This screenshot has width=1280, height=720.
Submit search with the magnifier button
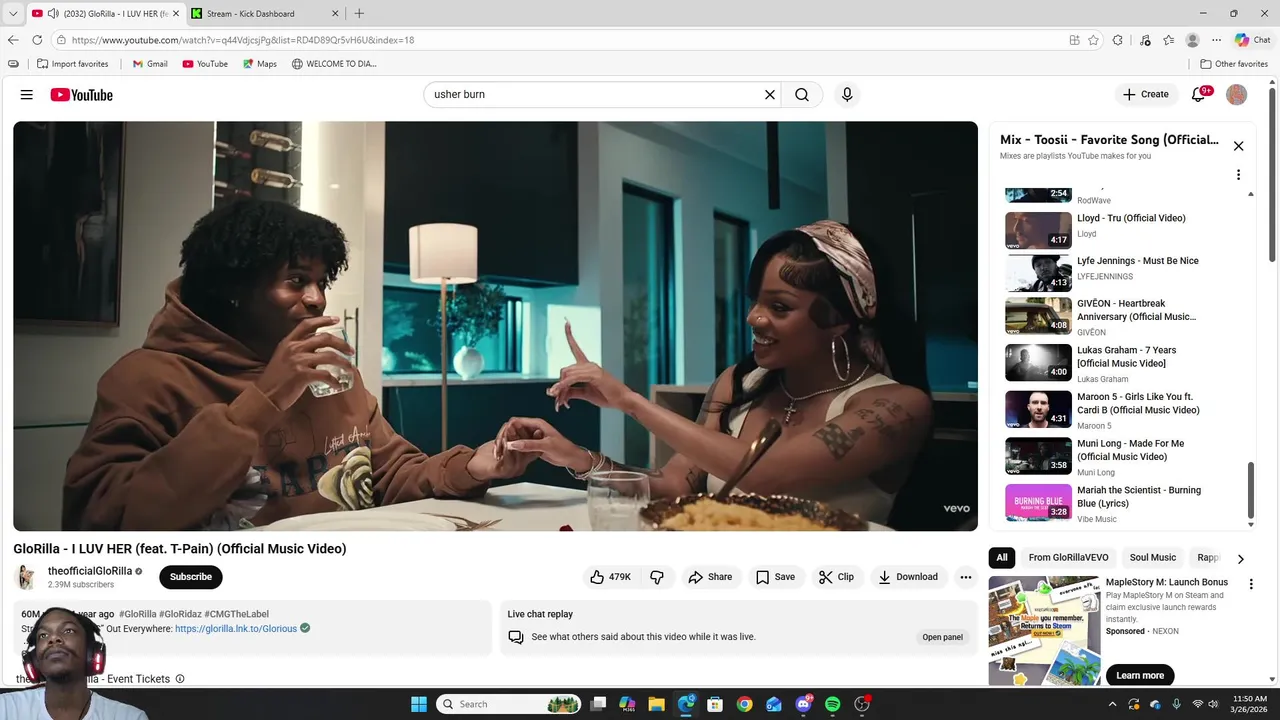click(802, 95)
